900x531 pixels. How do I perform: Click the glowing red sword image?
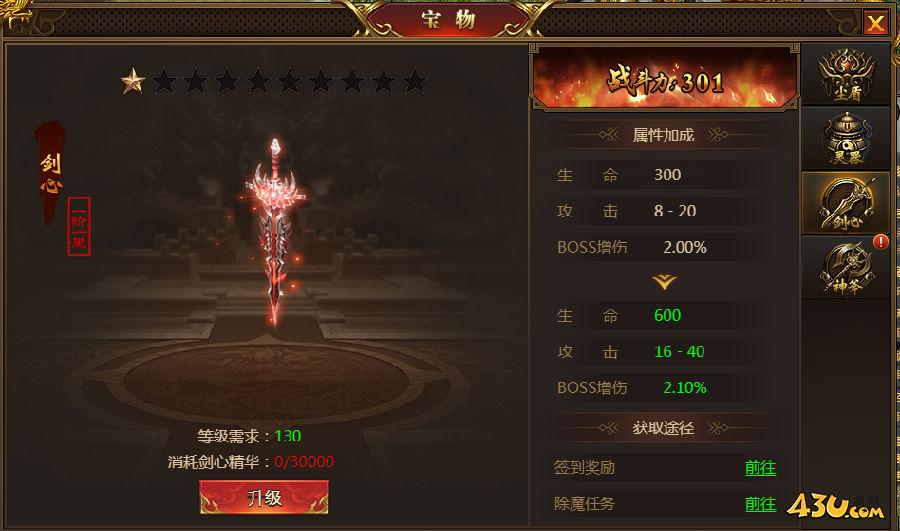tap(276, 231)
